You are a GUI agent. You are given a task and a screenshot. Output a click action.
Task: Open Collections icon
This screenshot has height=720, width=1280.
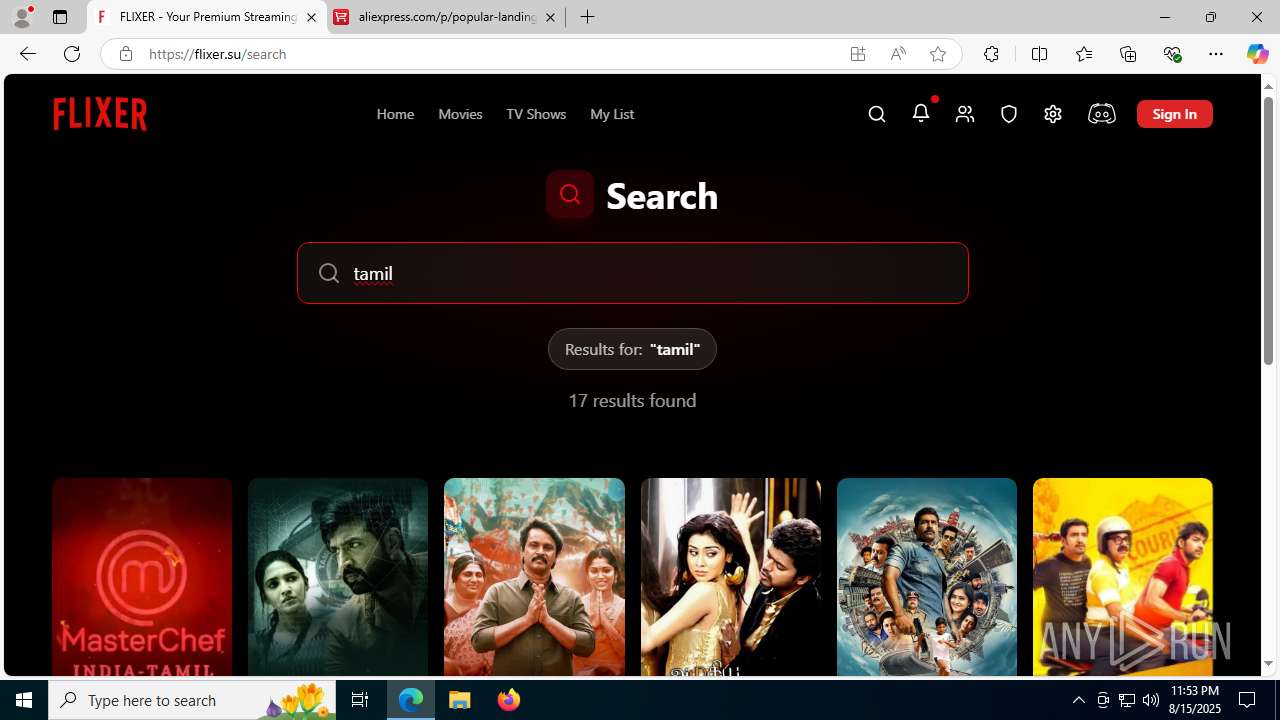click(x=1128, y=54)
